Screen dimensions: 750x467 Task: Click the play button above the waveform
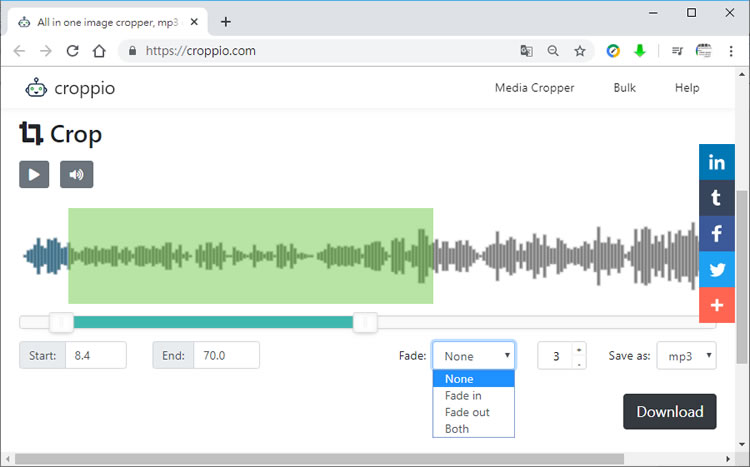click(34, 174)
